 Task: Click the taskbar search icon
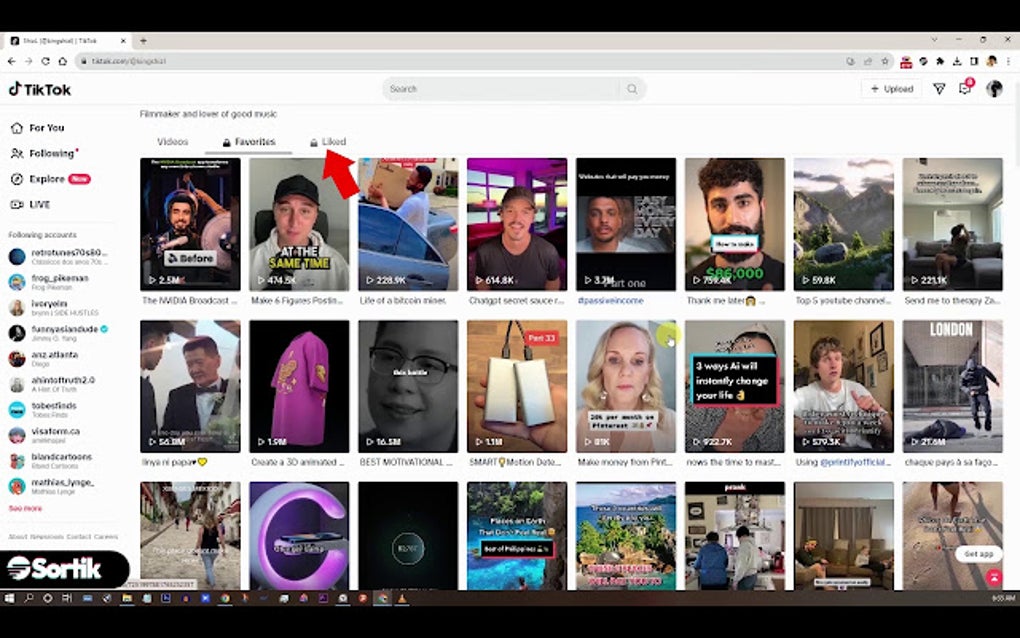[29, 598]
